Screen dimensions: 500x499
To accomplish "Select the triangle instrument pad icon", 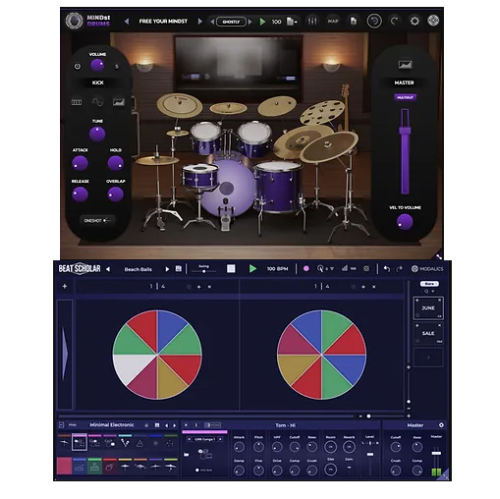I will click(x=140, y=443).
